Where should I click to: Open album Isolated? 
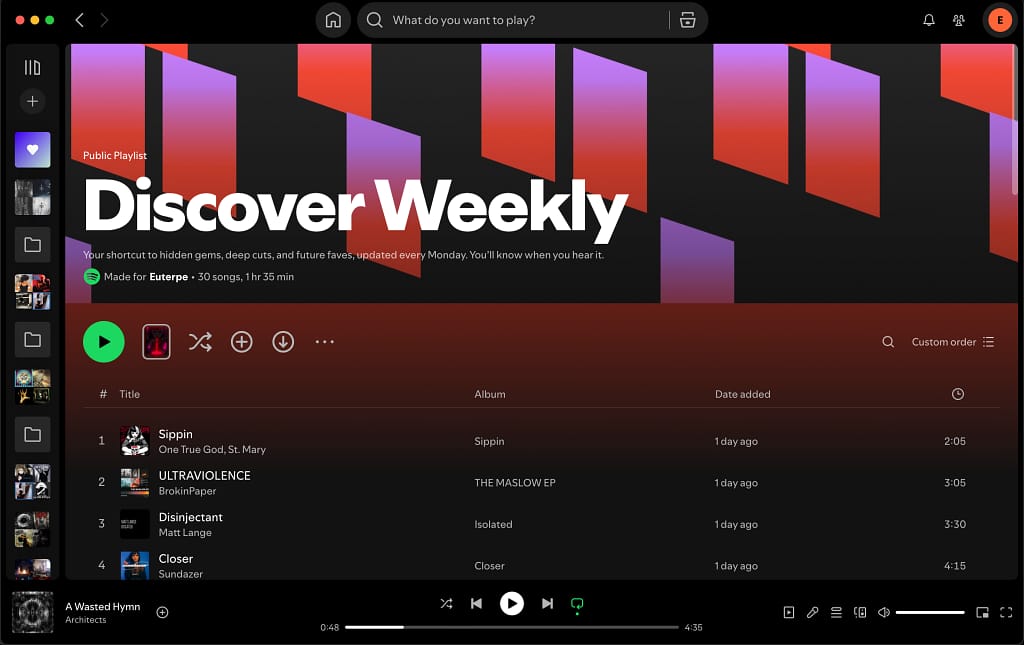pyautogui.click(x=493, y=524)
